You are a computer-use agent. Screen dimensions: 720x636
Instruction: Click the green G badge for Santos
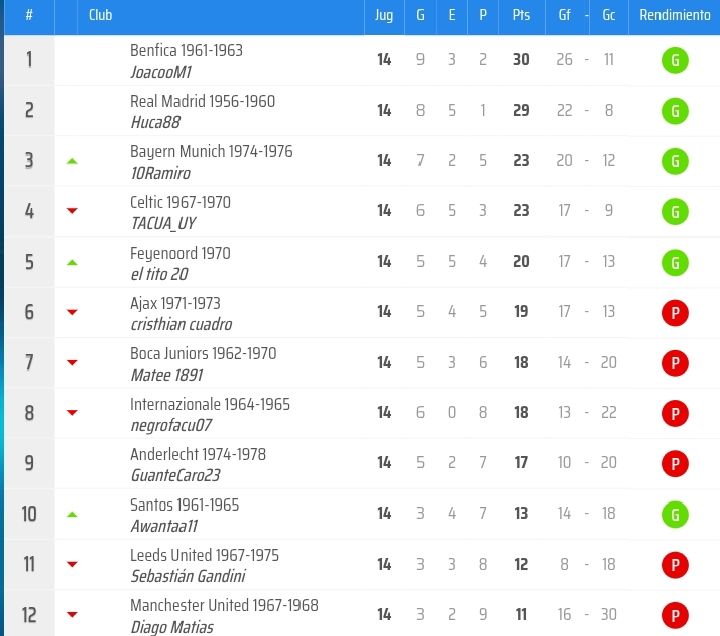click(x=675, y=514)
